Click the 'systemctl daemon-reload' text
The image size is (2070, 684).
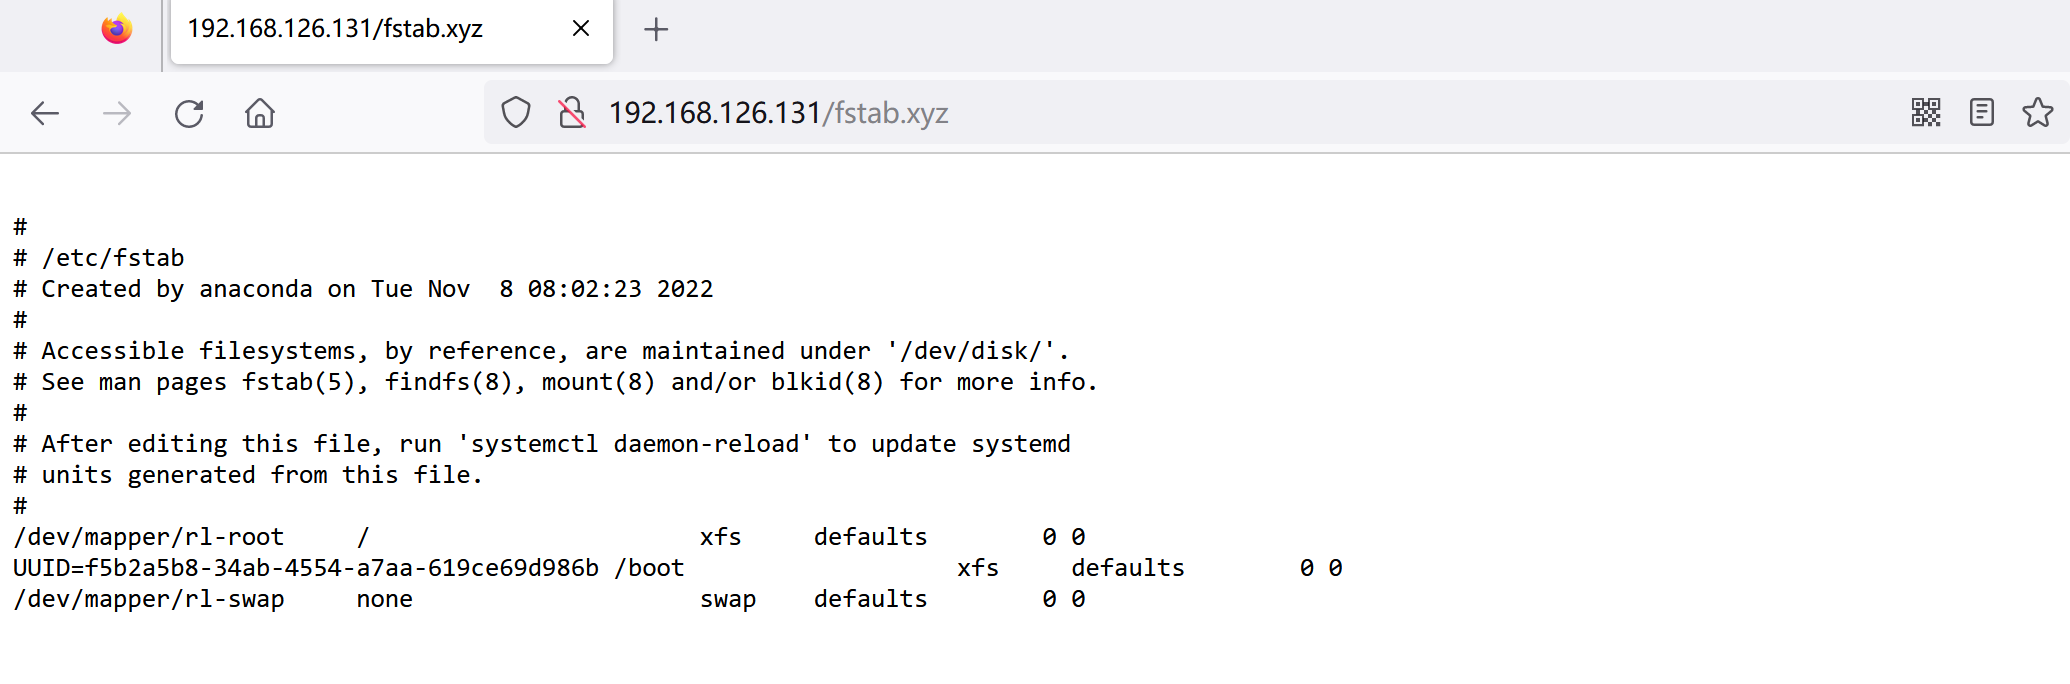[x=635, y=445]
